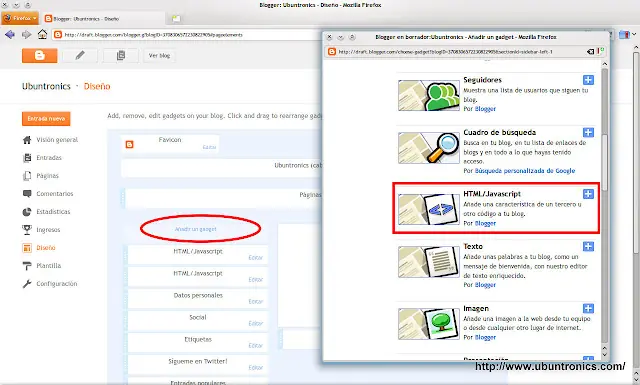Screen dimensions: 640x385
Task: Click the Seguidores gadget thumbnail
Action: tap(429, 96)
